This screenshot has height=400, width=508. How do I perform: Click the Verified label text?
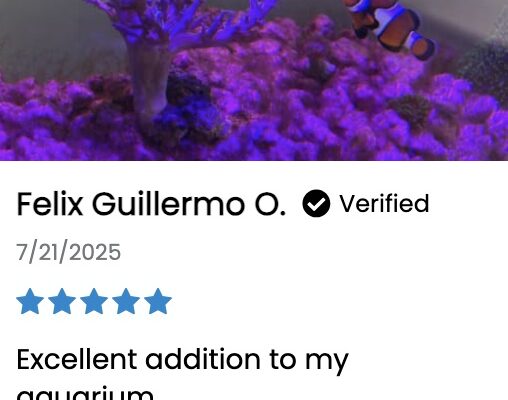point(384,203)
